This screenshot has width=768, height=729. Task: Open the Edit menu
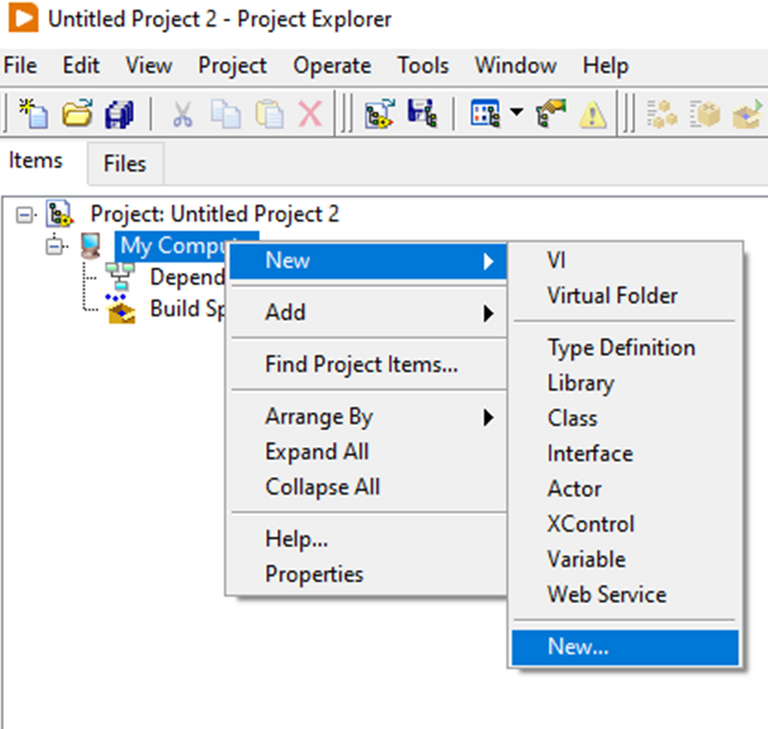coord(81,65)
